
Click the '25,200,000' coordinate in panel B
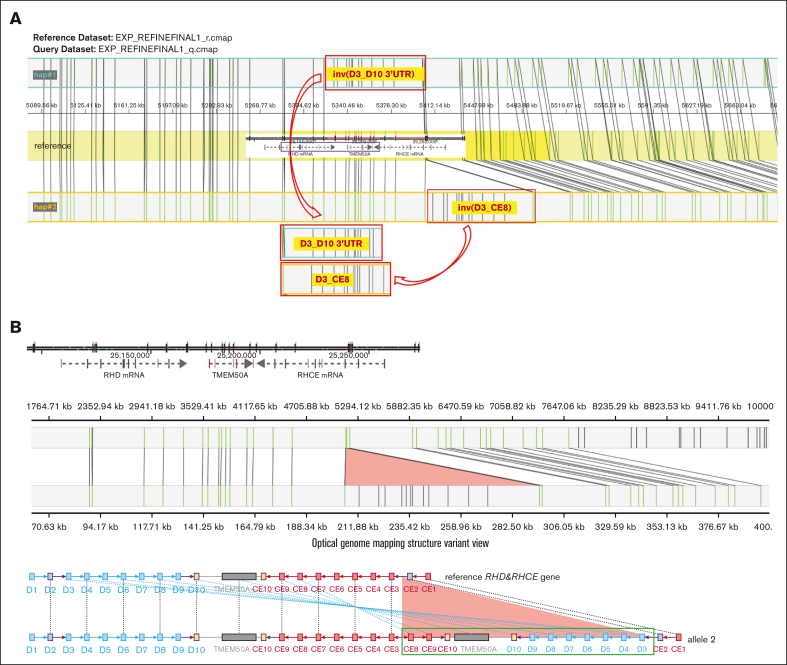[x=237, y=355]
